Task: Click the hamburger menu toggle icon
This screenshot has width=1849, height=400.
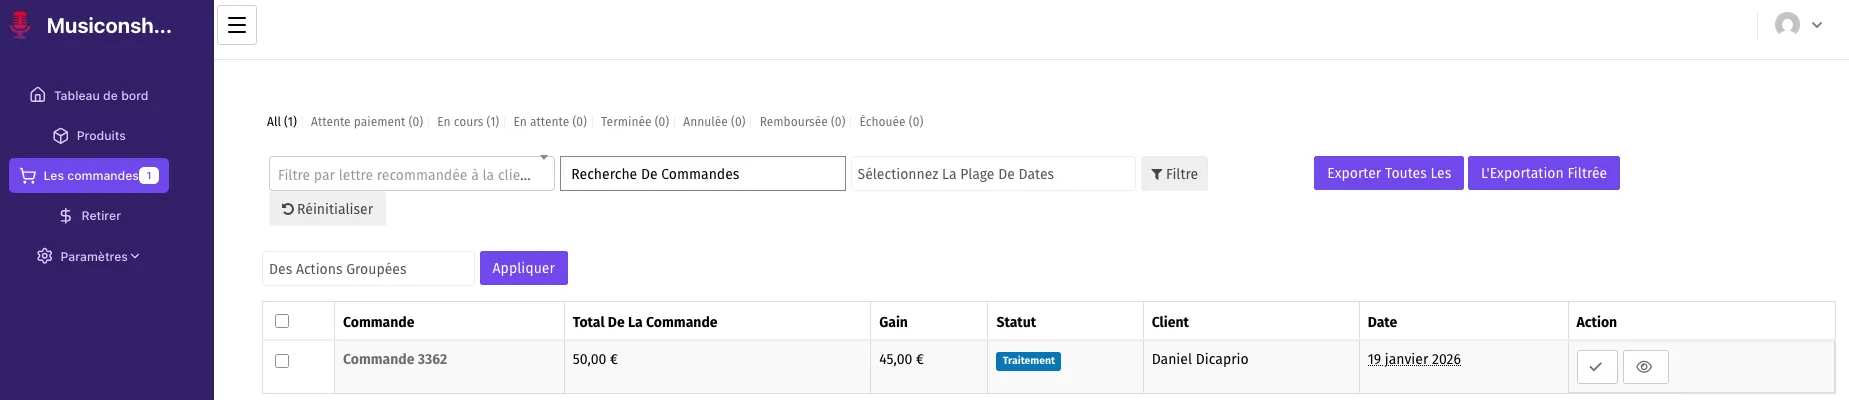Action: [x=237, y=25]
